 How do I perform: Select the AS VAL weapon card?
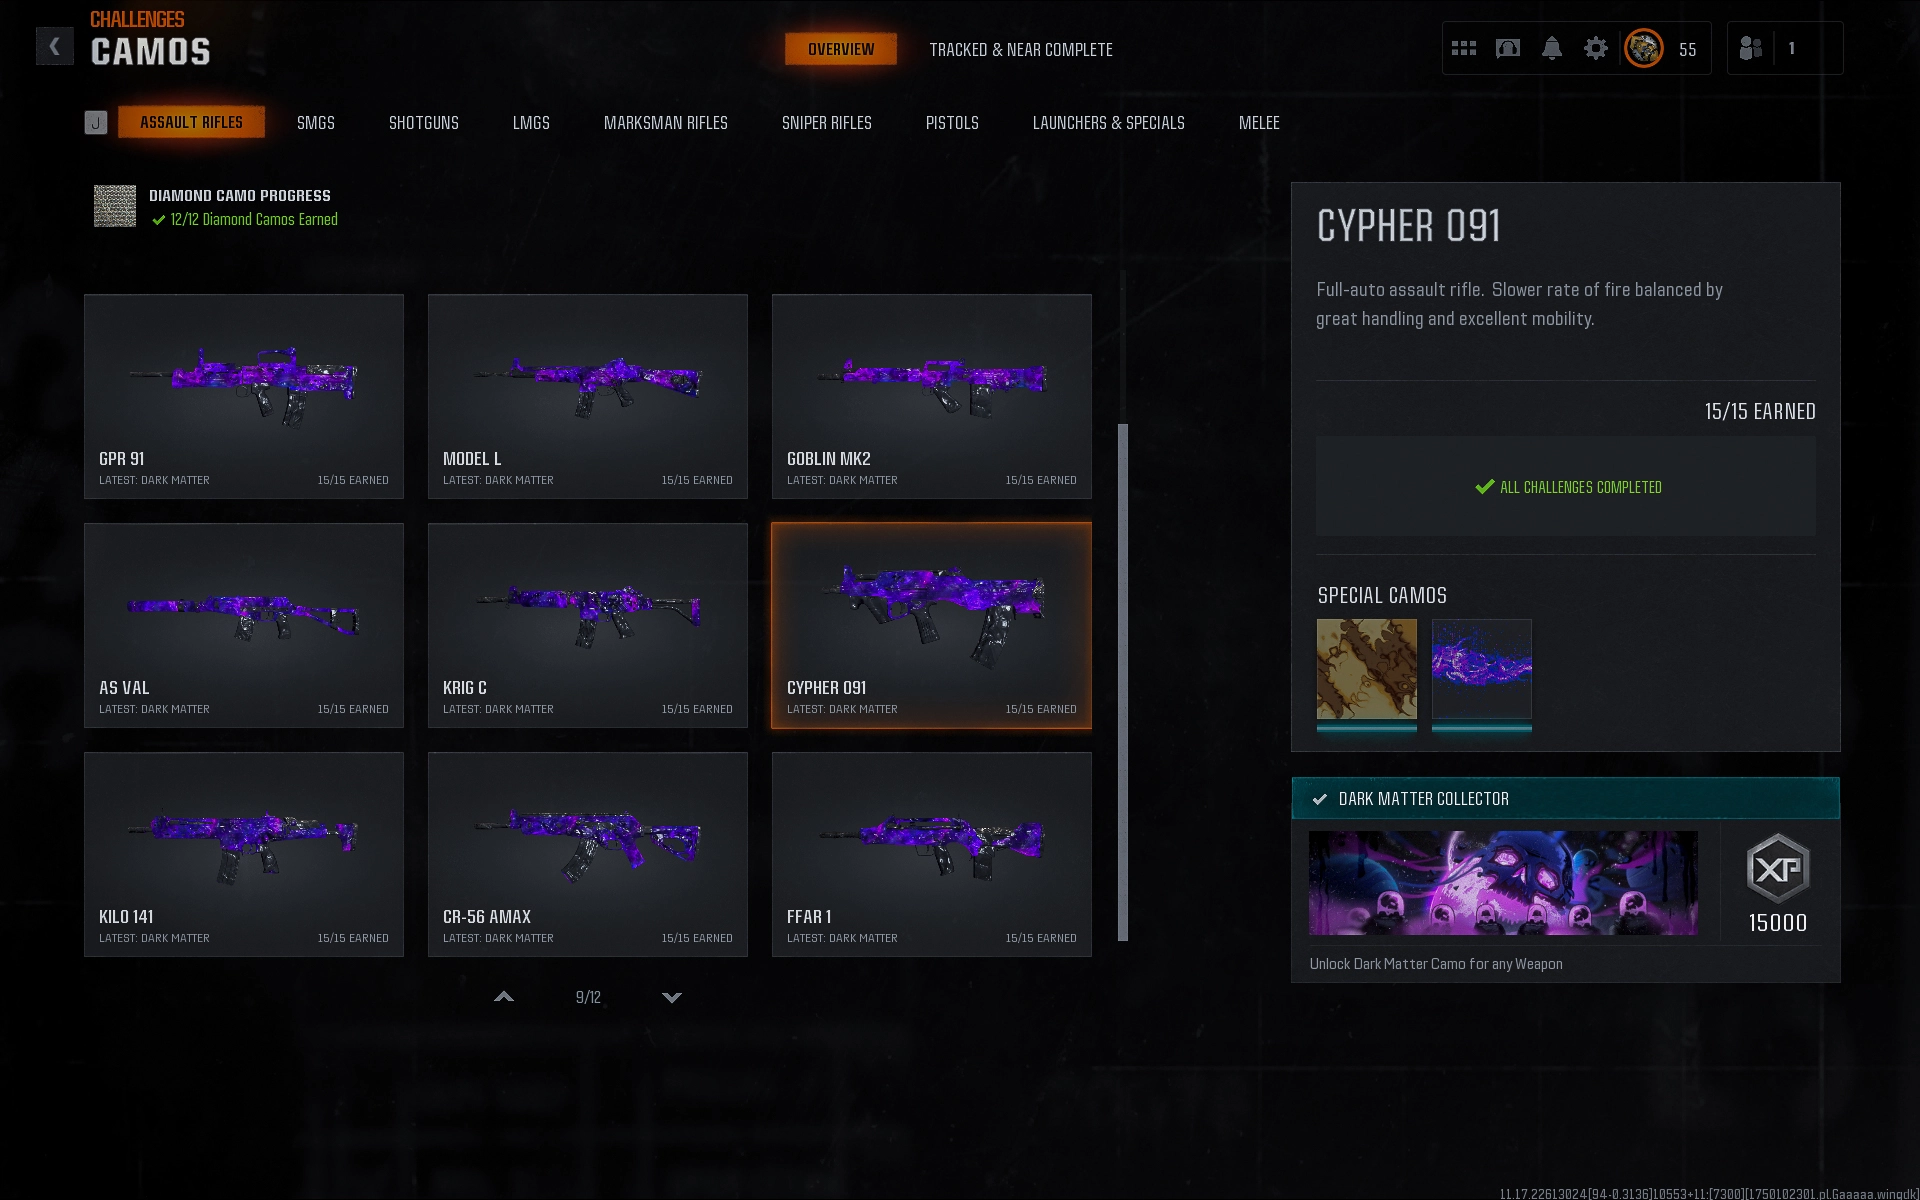pyautogui.click(x=244, y=625)
